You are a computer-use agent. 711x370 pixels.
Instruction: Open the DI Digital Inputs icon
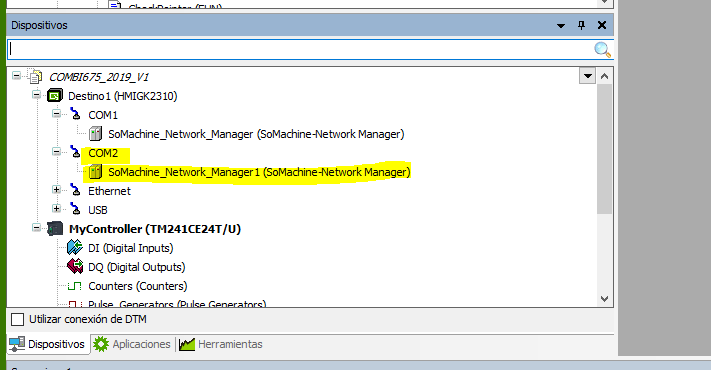click(75, 248)
